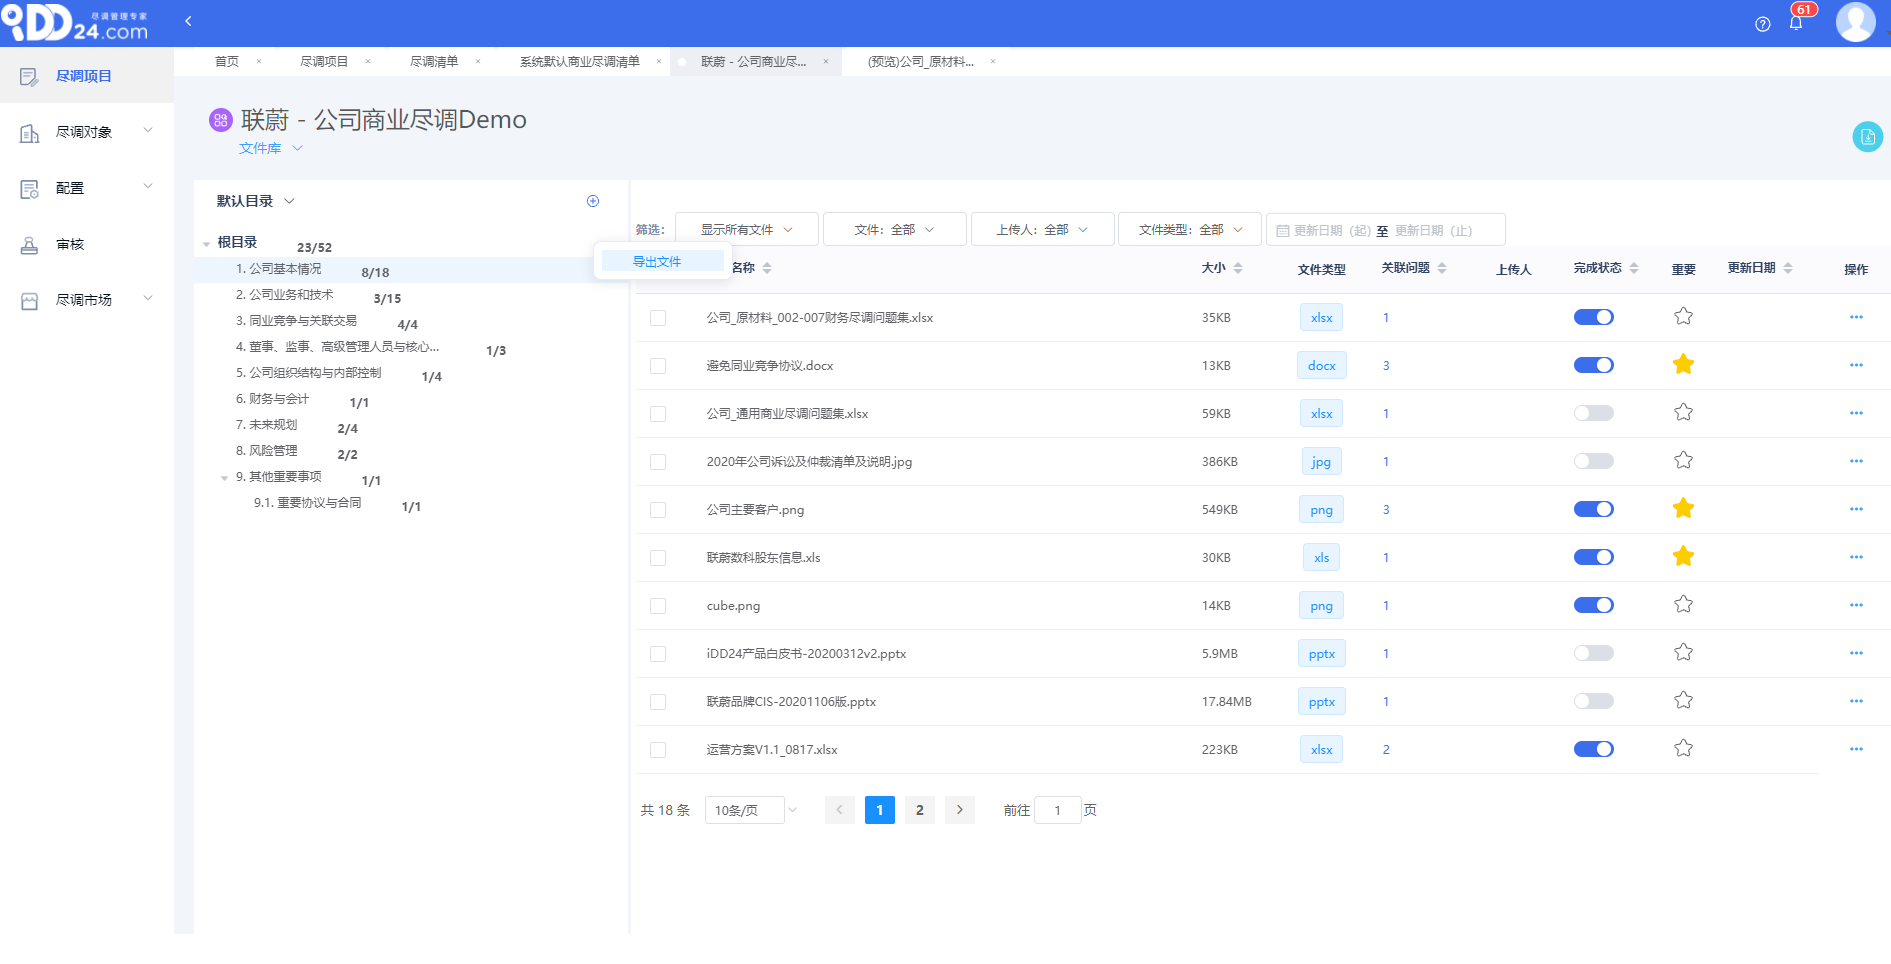Screen dimensions: 1891x964
Task: Select 导出文件 from the popup menu
Action: (x=662, y=261)
